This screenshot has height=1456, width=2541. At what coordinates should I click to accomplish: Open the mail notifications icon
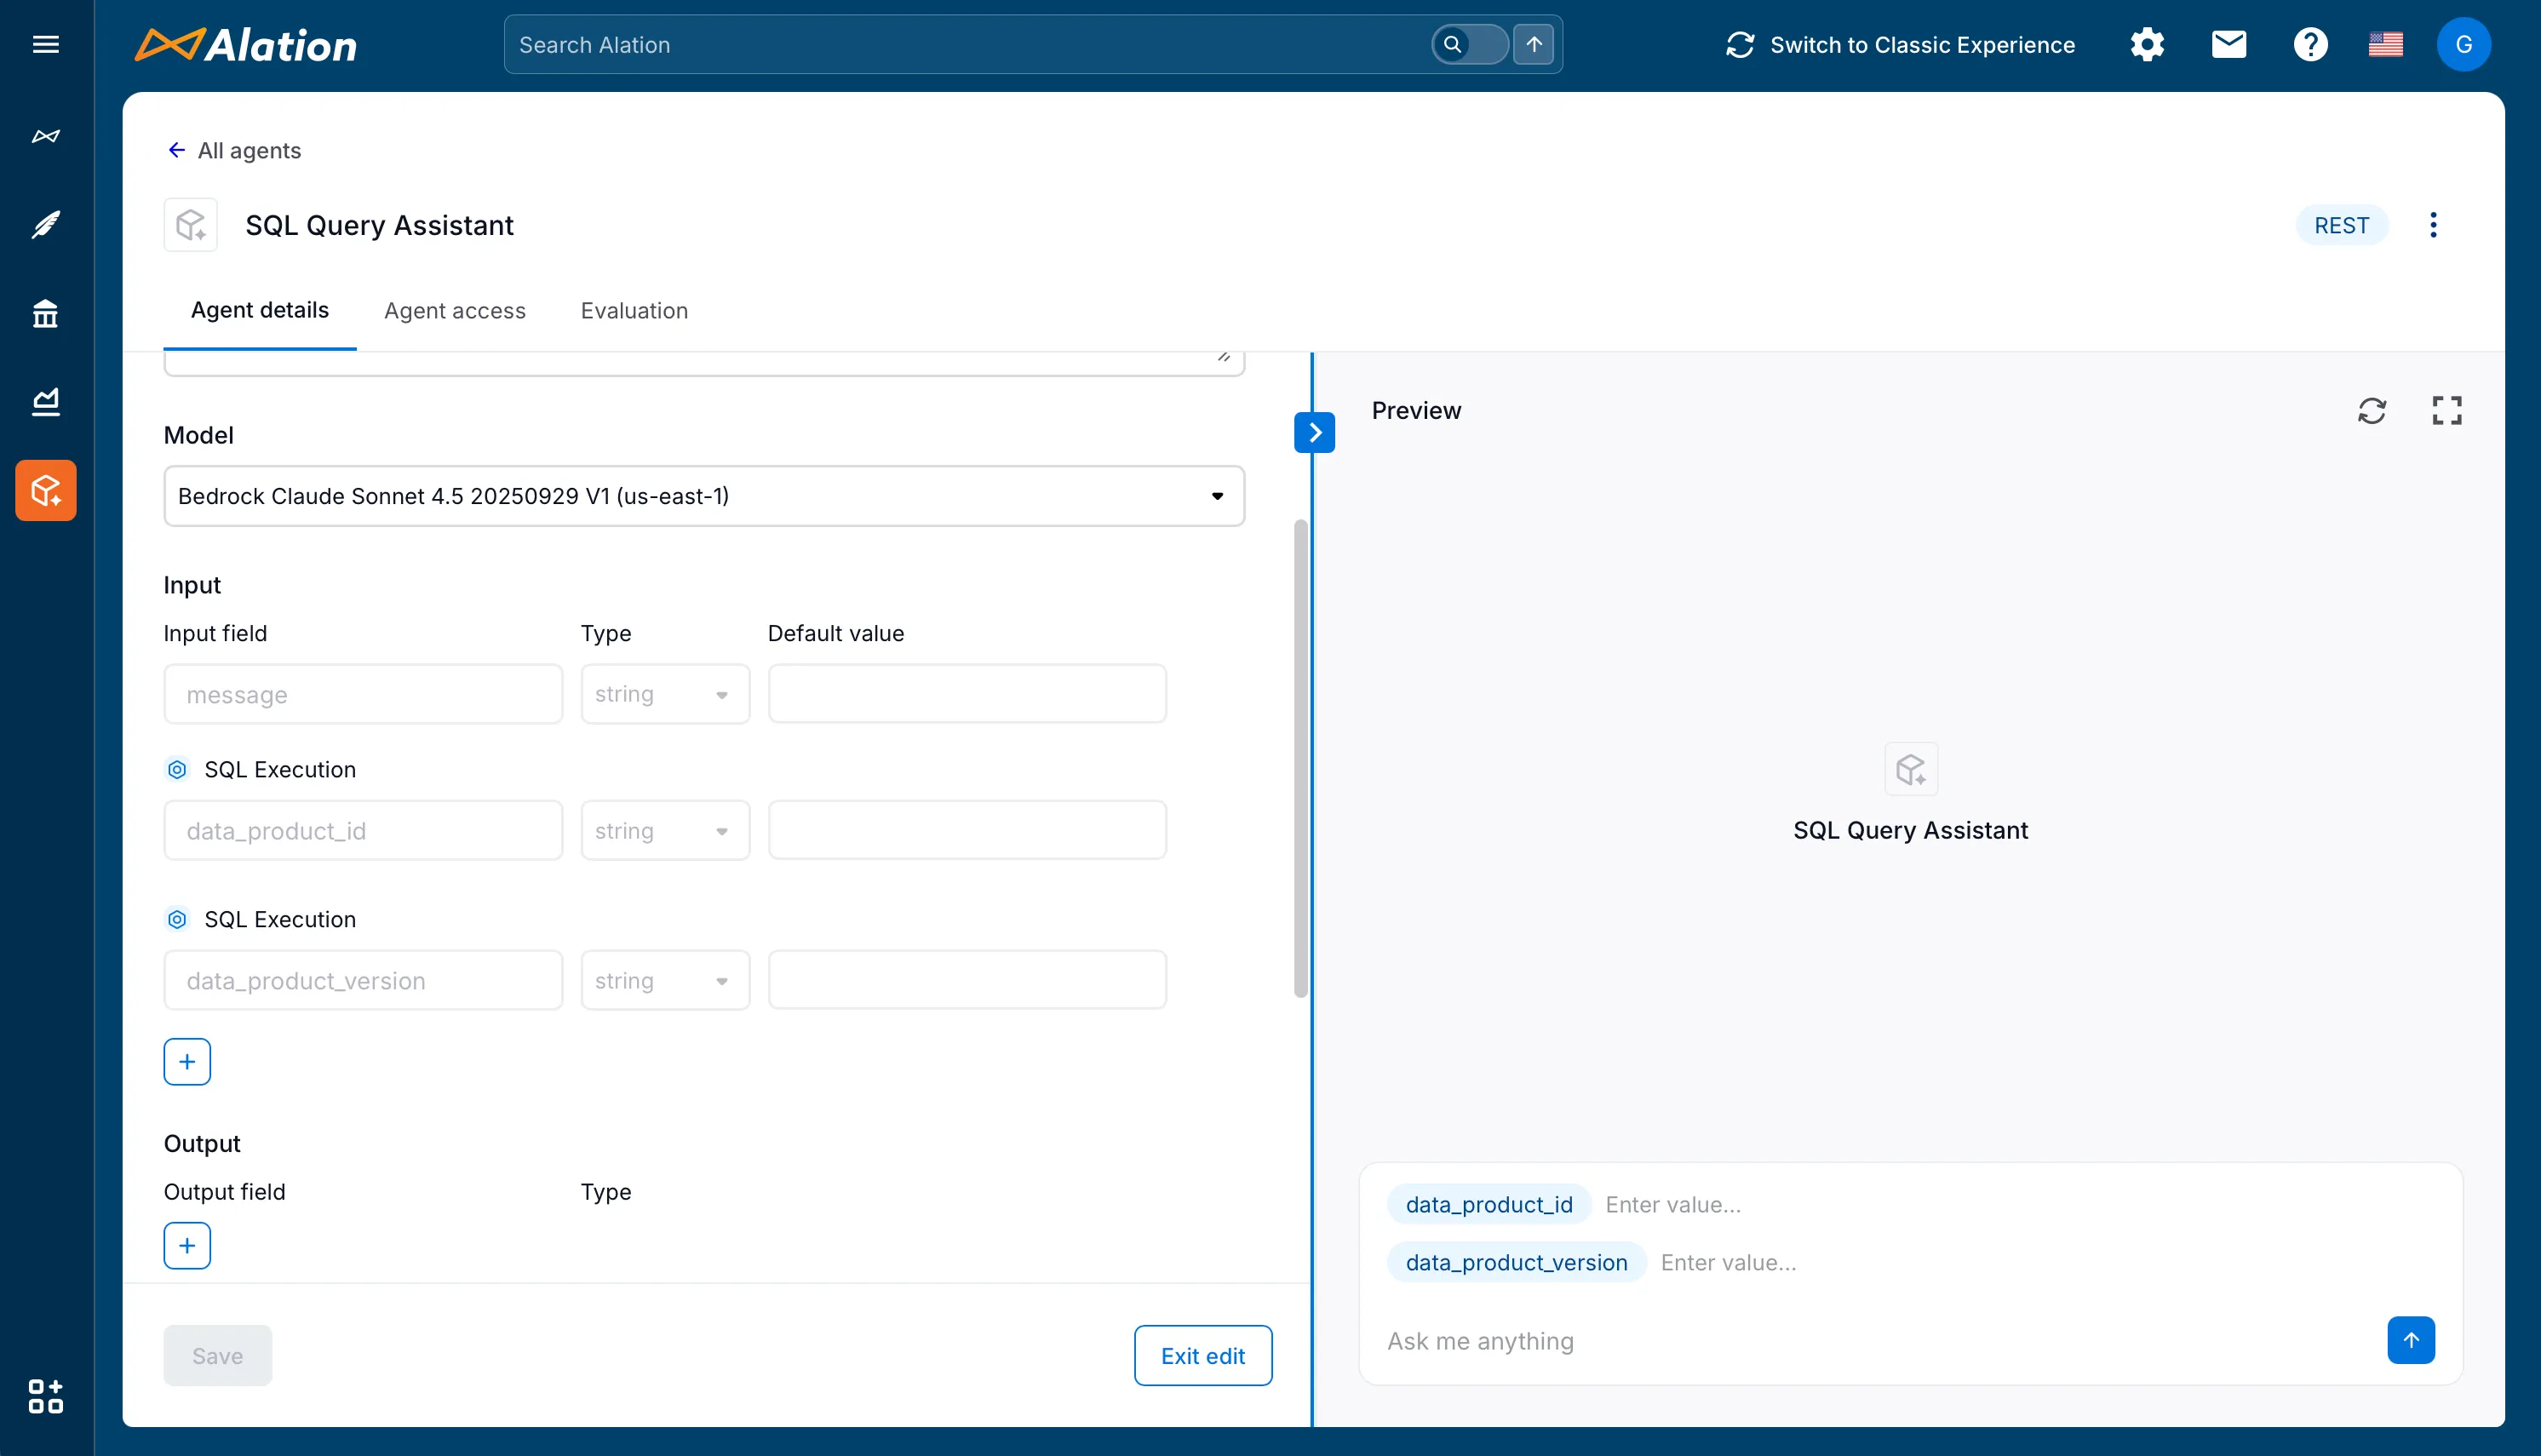[x=2229, y=44]
